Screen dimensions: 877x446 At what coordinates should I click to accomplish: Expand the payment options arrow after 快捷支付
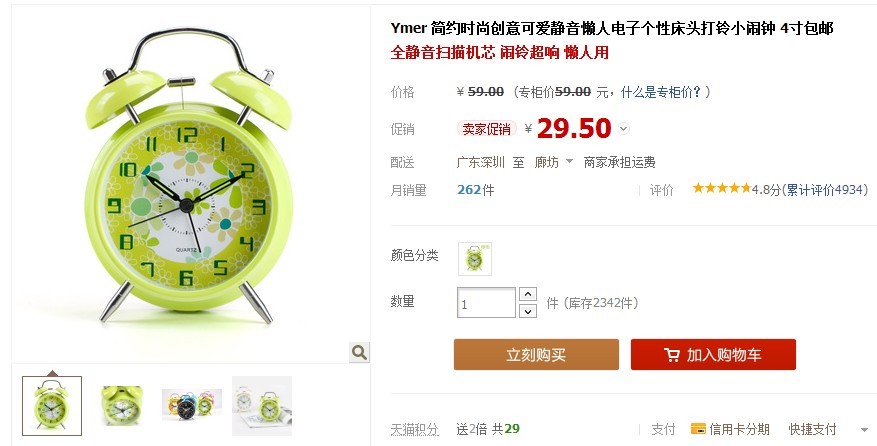[x=864, y=430]
